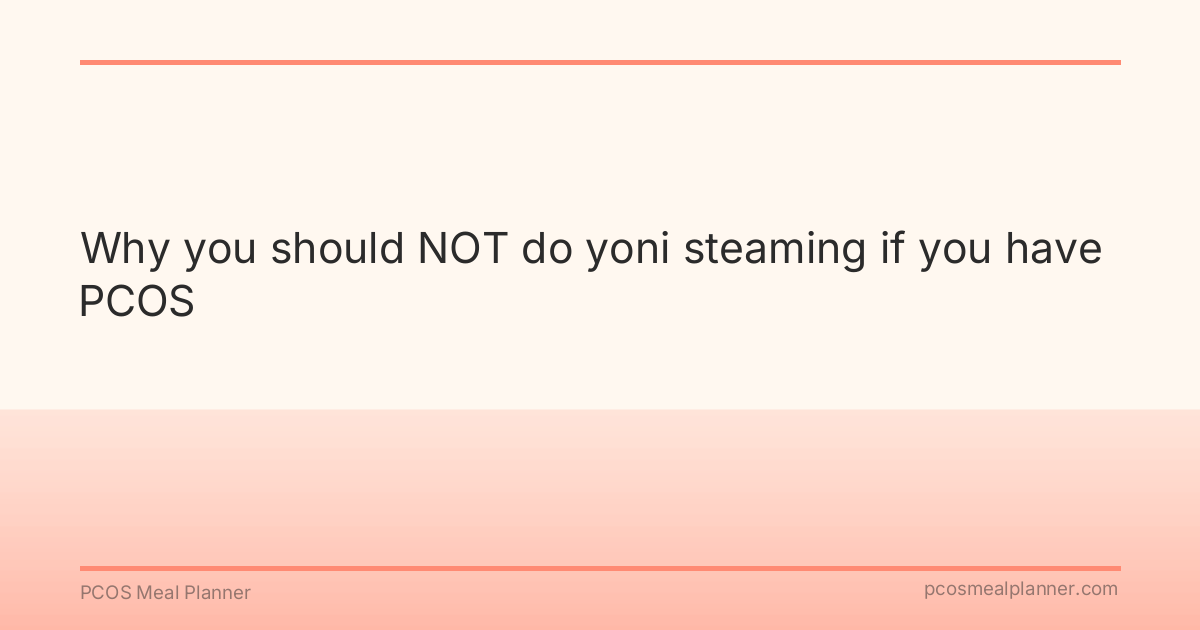Click the word Planner in the footer
The image size is (1200, 630).
[x=218, y=593]
